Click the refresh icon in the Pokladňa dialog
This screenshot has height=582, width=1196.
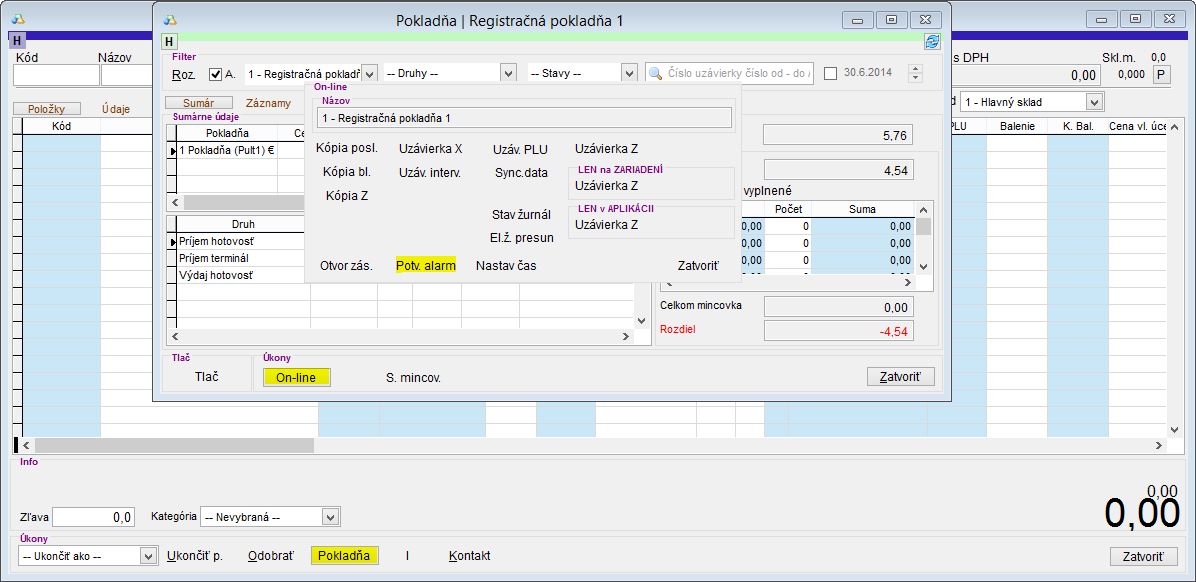[932, 42]
